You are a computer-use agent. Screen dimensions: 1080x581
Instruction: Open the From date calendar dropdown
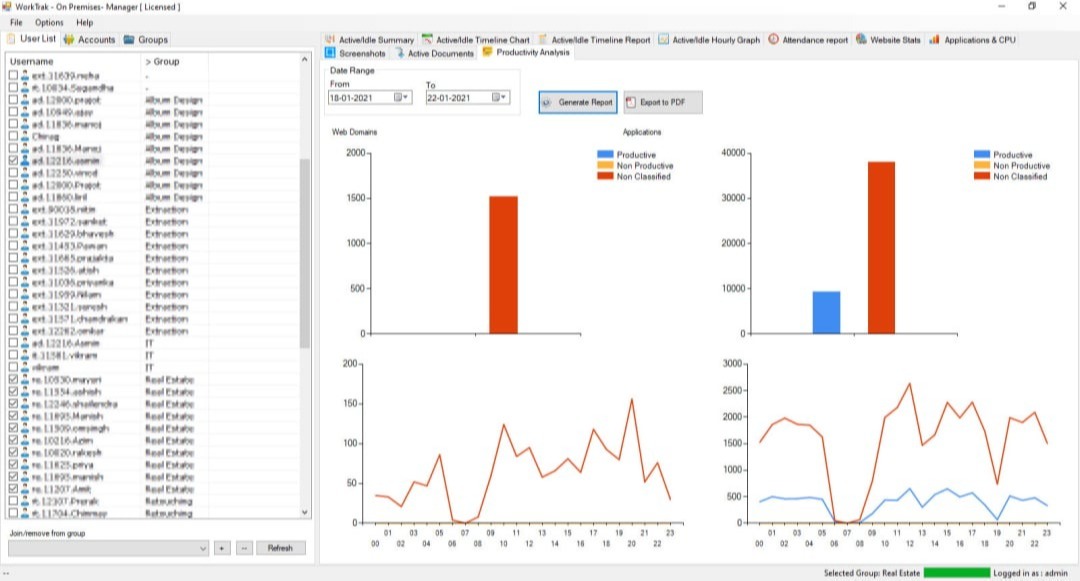[x=401, y=98]
